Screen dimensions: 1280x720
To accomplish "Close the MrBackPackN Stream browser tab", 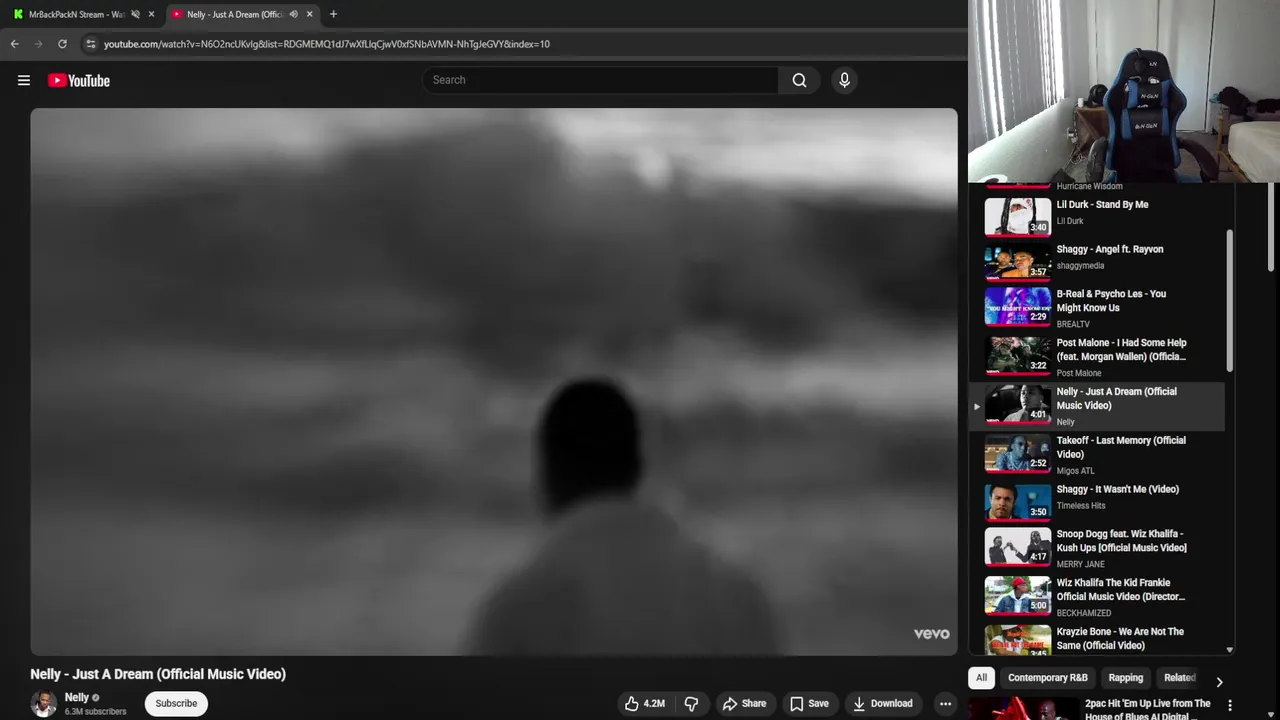I will coord(151,14).
